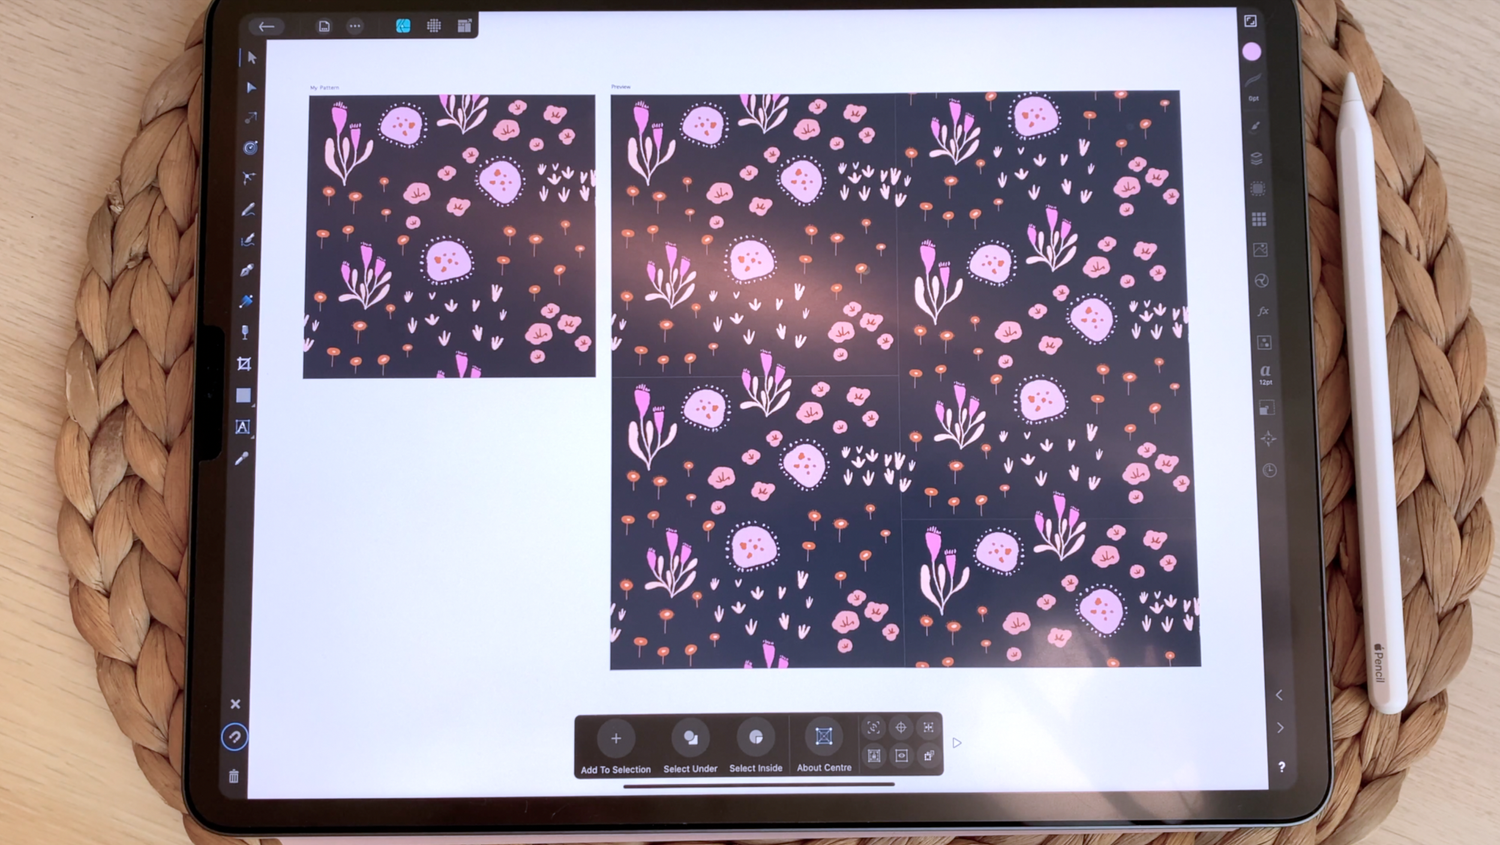Switch to the Pixel persona

click(x=433, y=26)
